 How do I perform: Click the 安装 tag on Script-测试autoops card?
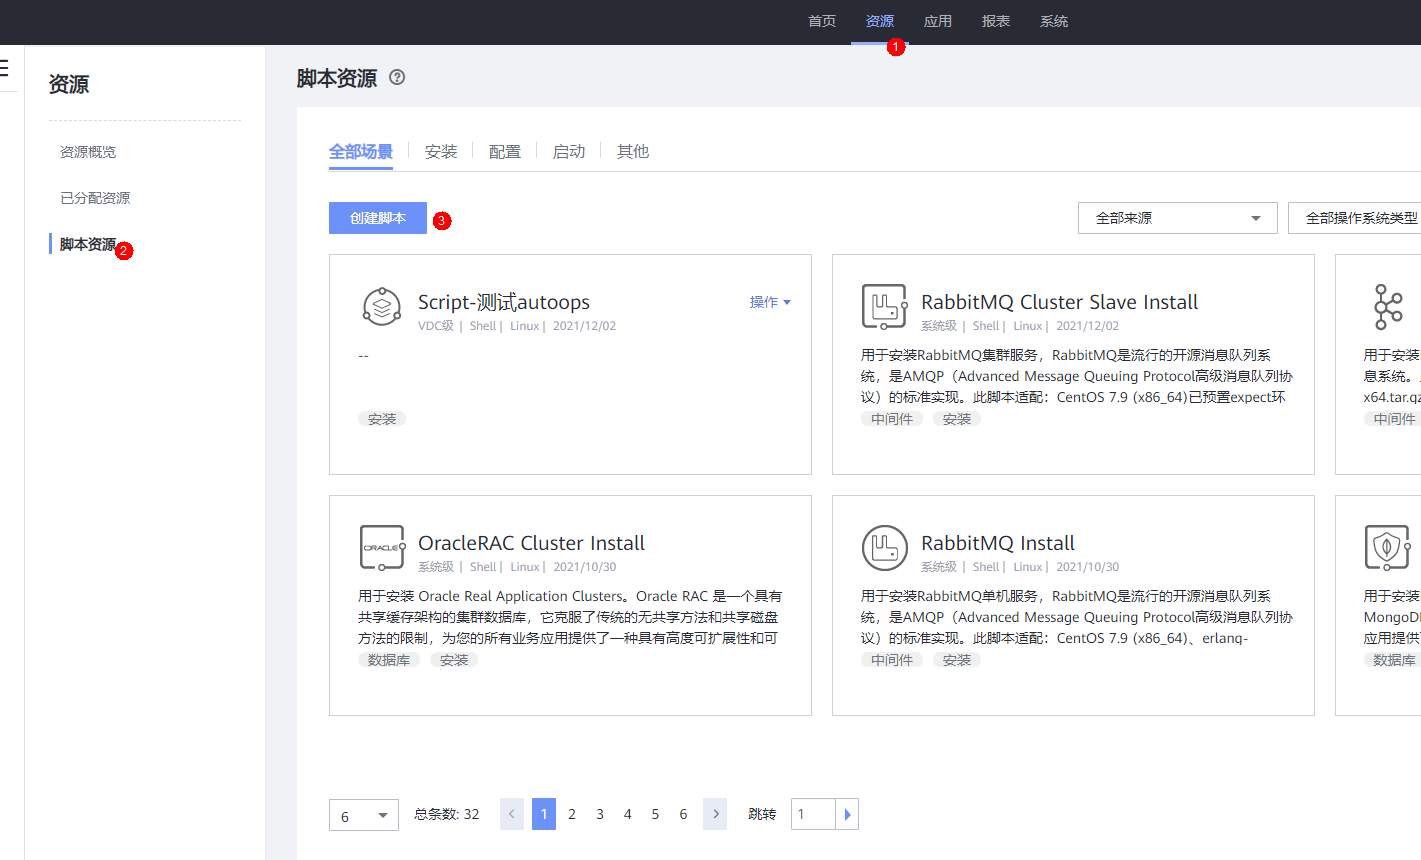382,419
